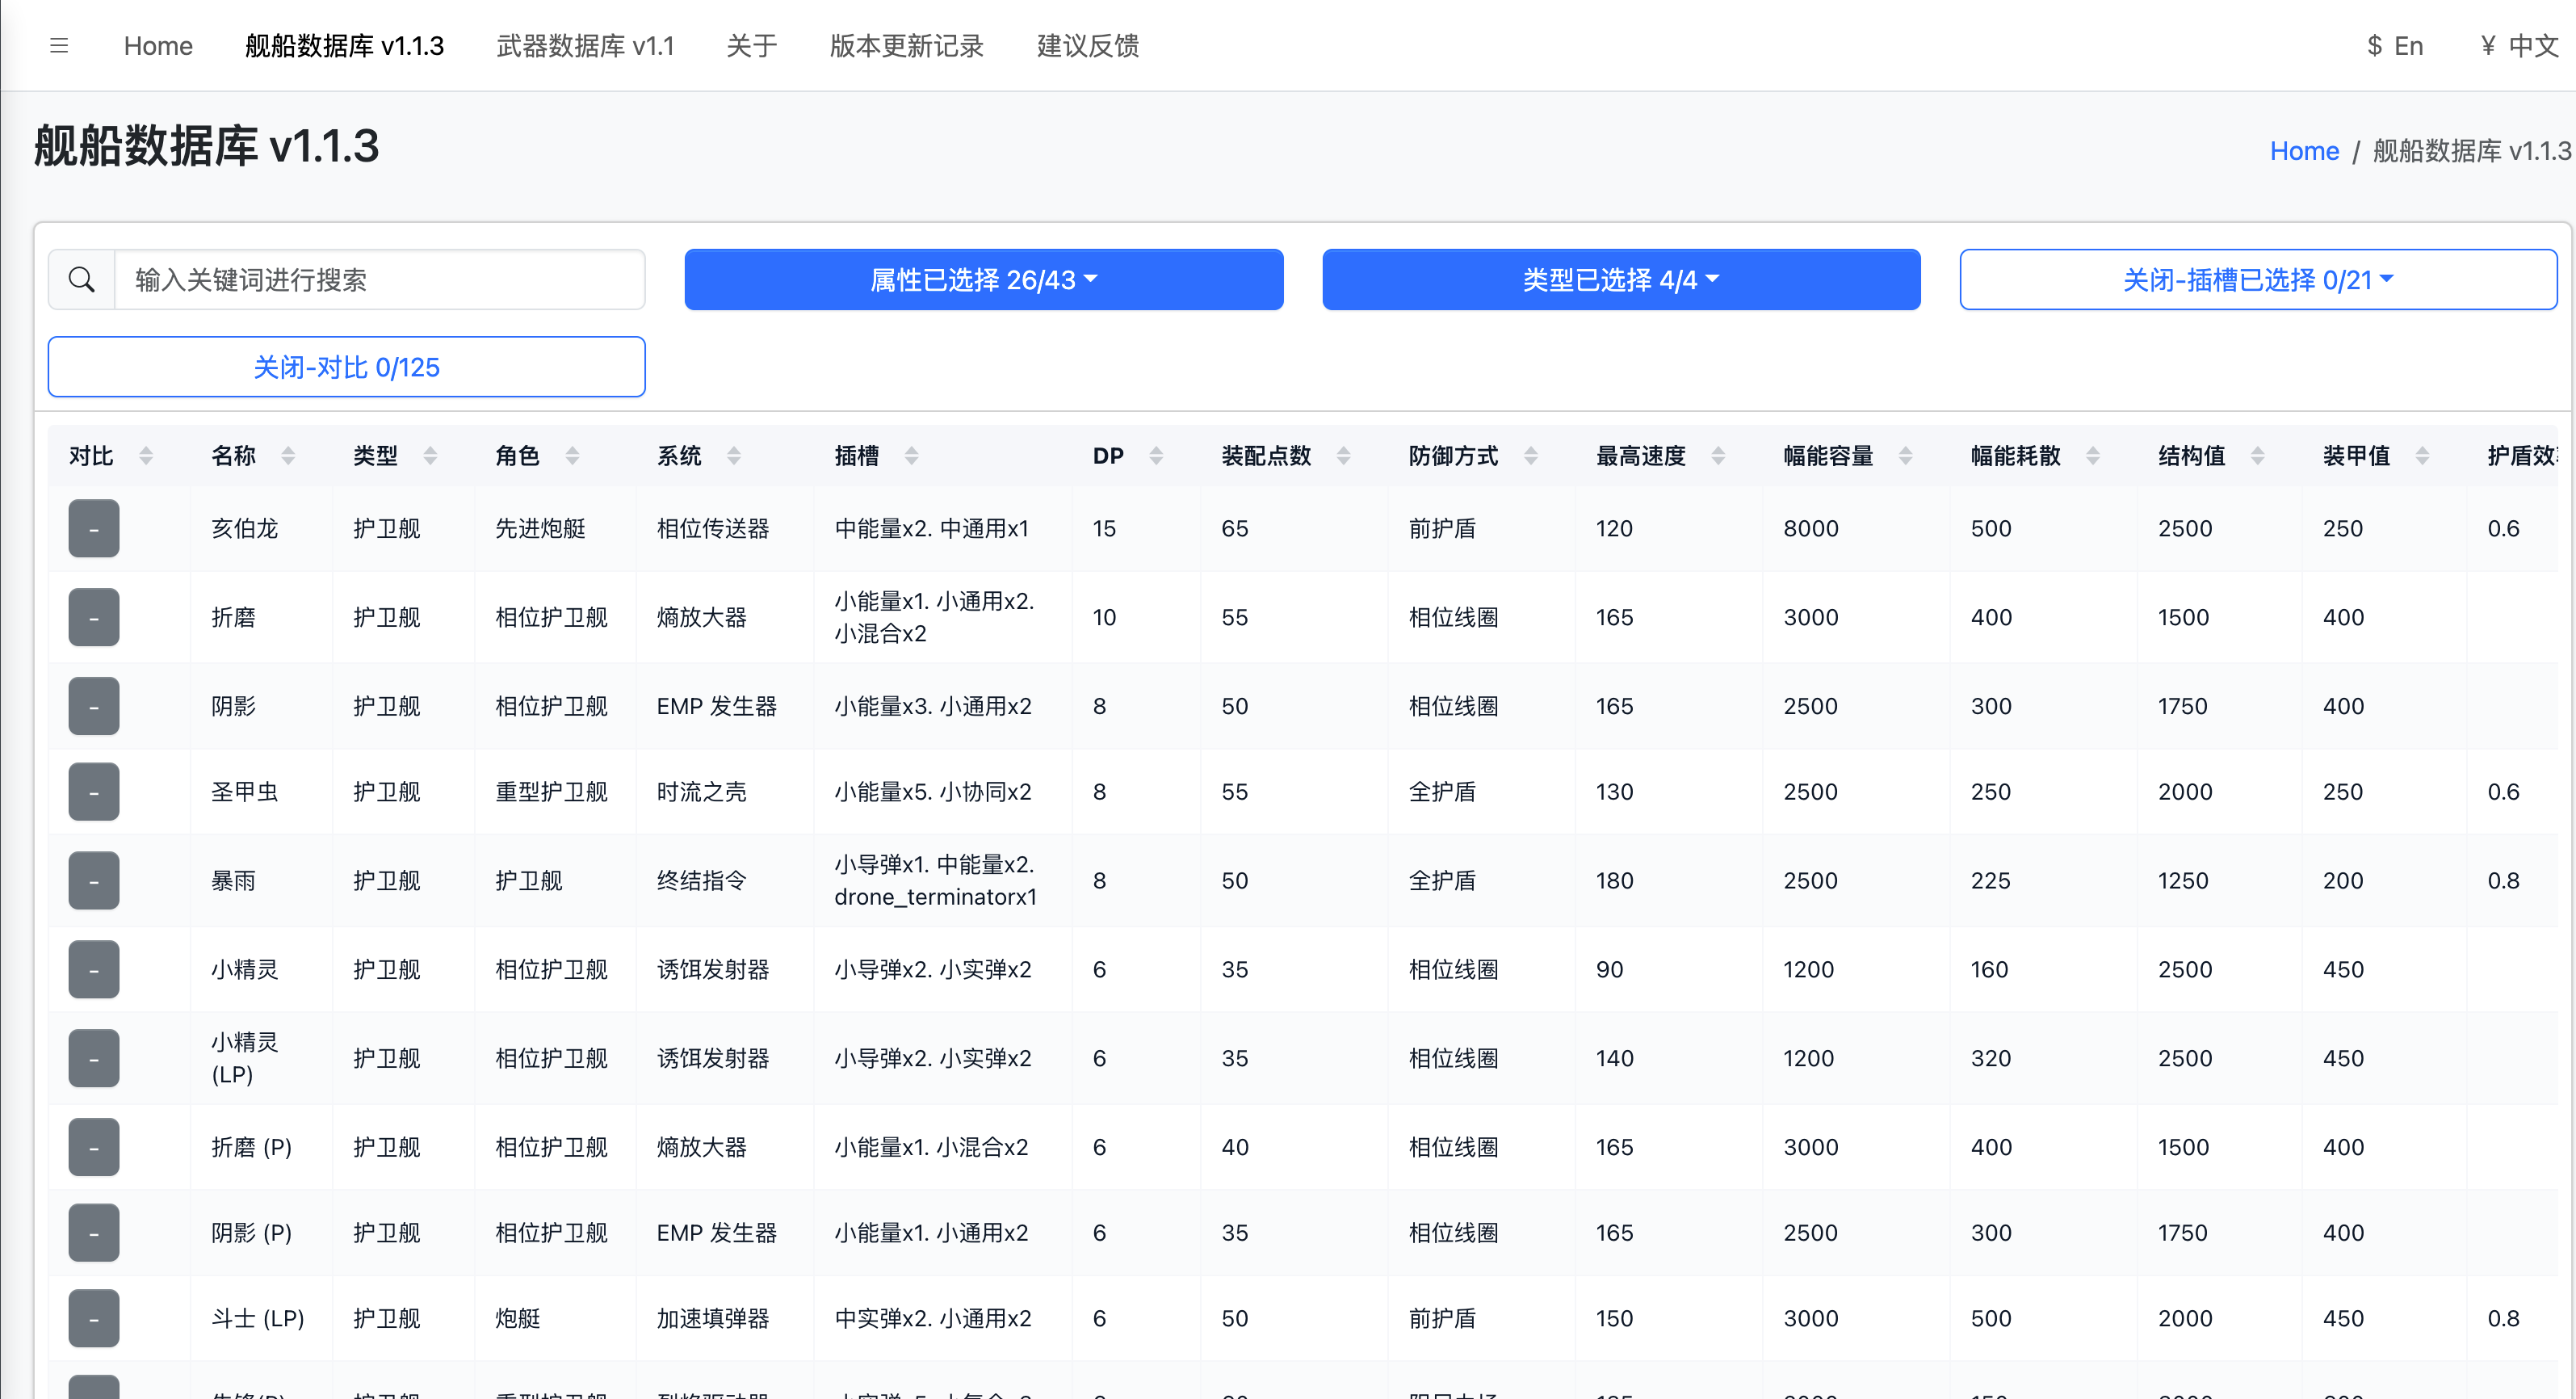Click the Home breadcrumb link
This screenshot has height=1399, width=2576.
tap(2304, 150)
